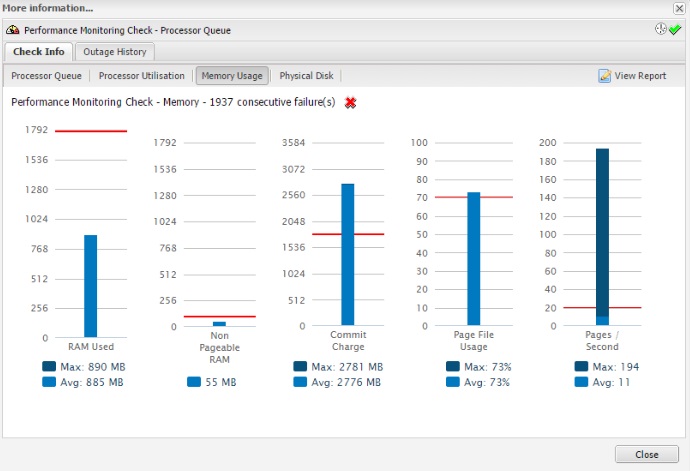Click the Commit Charge Avg legend swatch
This screenshot has width=690, height=471.
click(301, 382)
